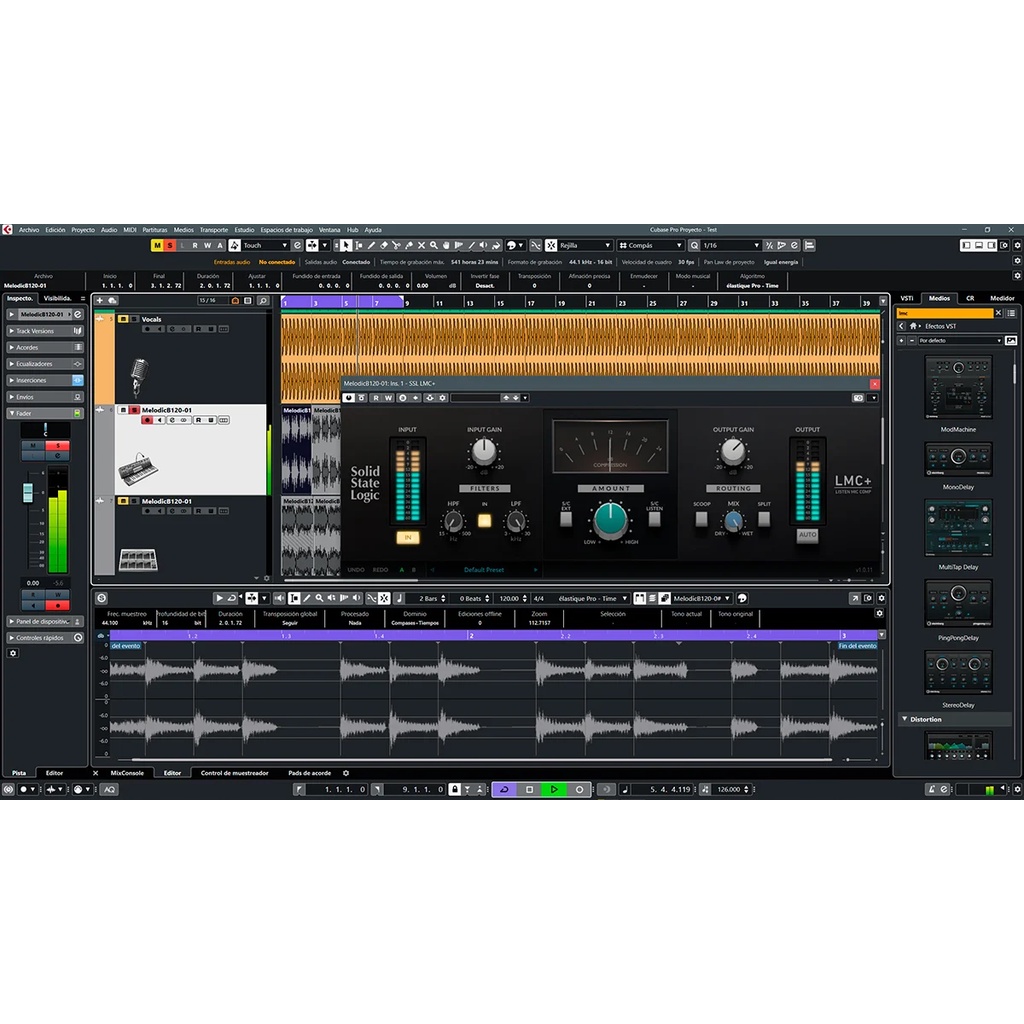1024x1024 pixels.
Task: Open the project setup gear icon top right
Action: coord(1016,246)
